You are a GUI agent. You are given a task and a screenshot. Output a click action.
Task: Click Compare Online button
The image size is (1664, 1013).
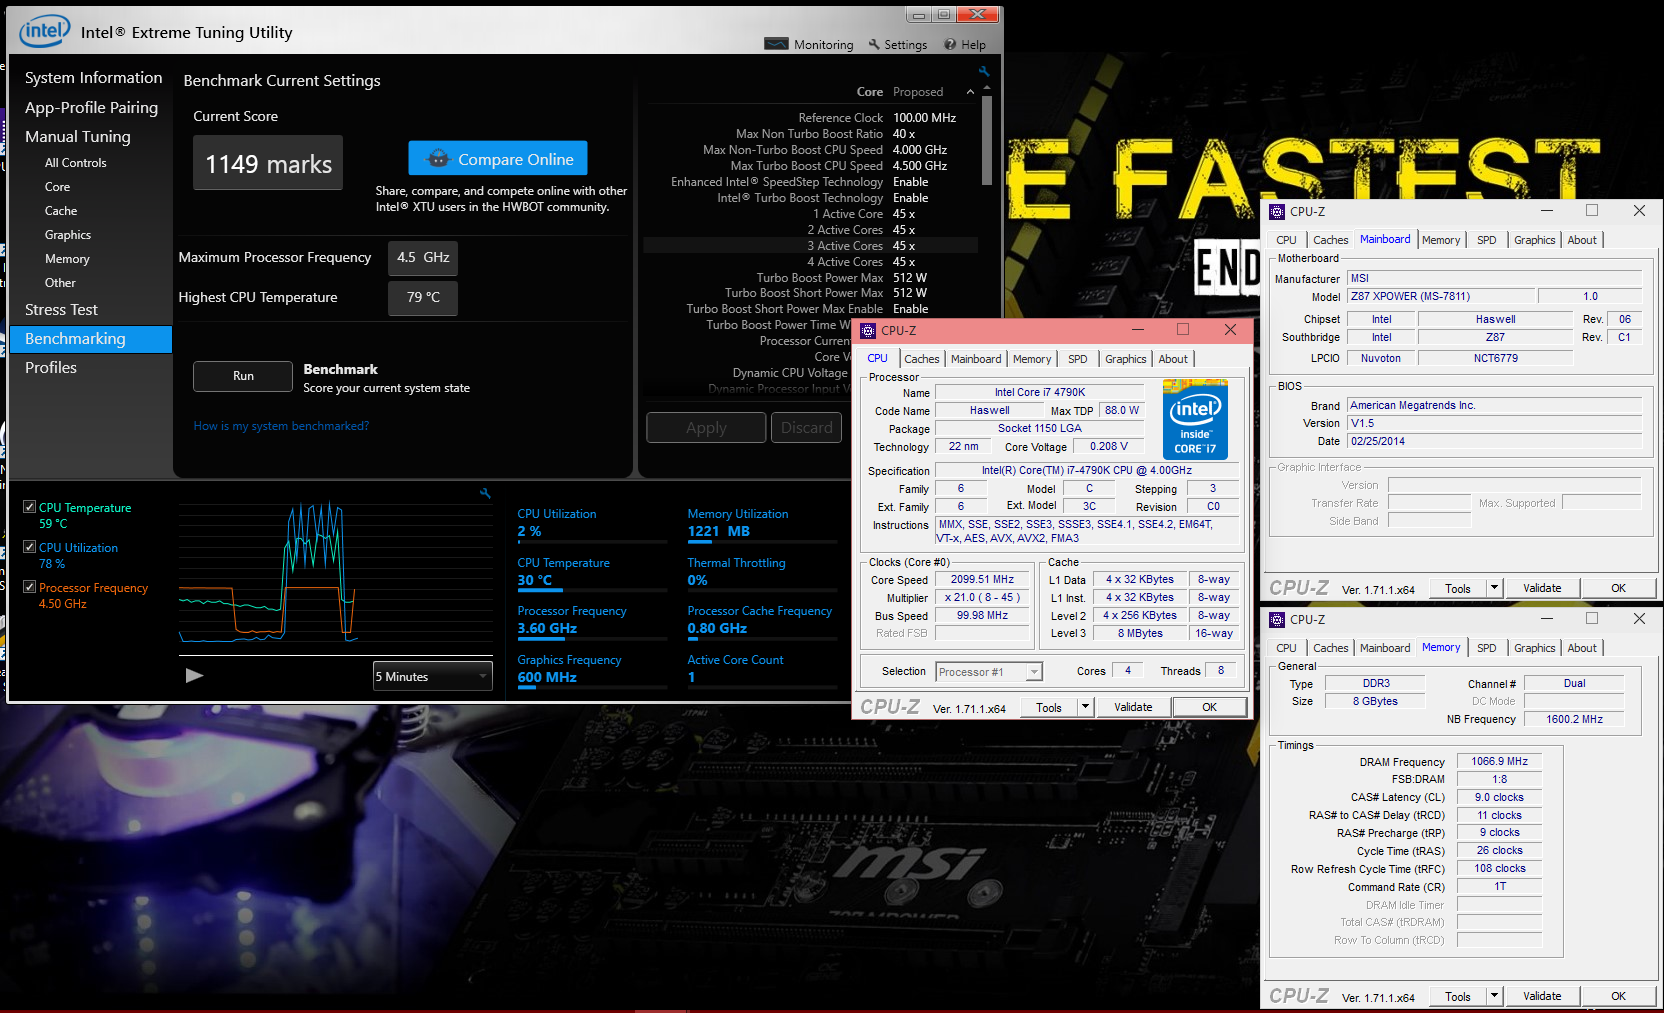click(x=498, y=159)
